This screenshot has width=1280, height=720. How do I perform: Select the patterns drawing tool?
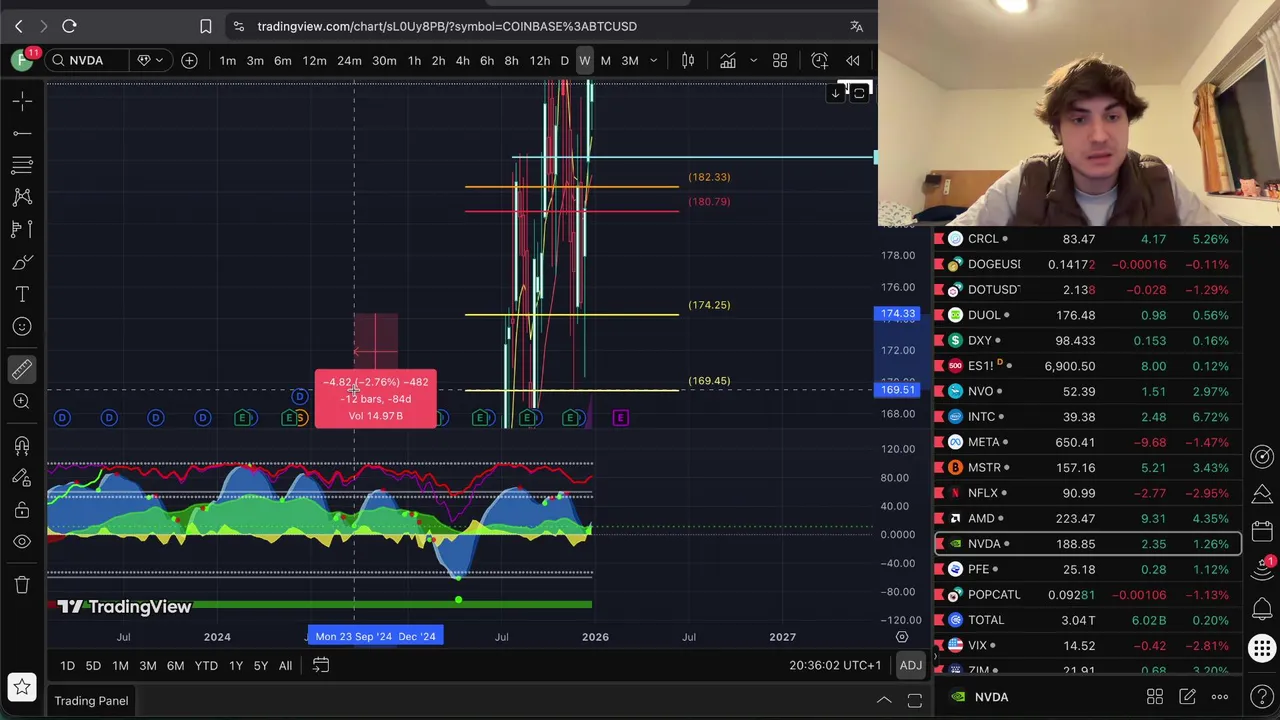click(22, 197)
